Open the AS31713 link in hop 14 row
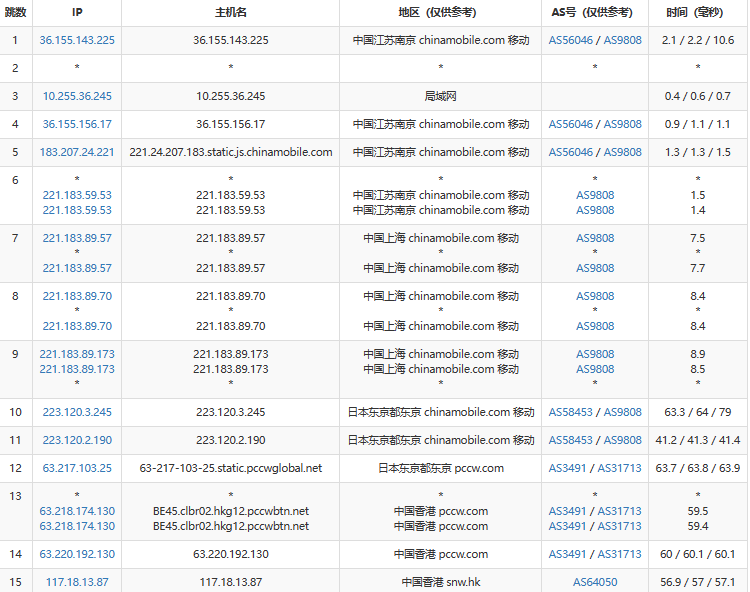Screen dimensions: 750x592 [619, 554]
